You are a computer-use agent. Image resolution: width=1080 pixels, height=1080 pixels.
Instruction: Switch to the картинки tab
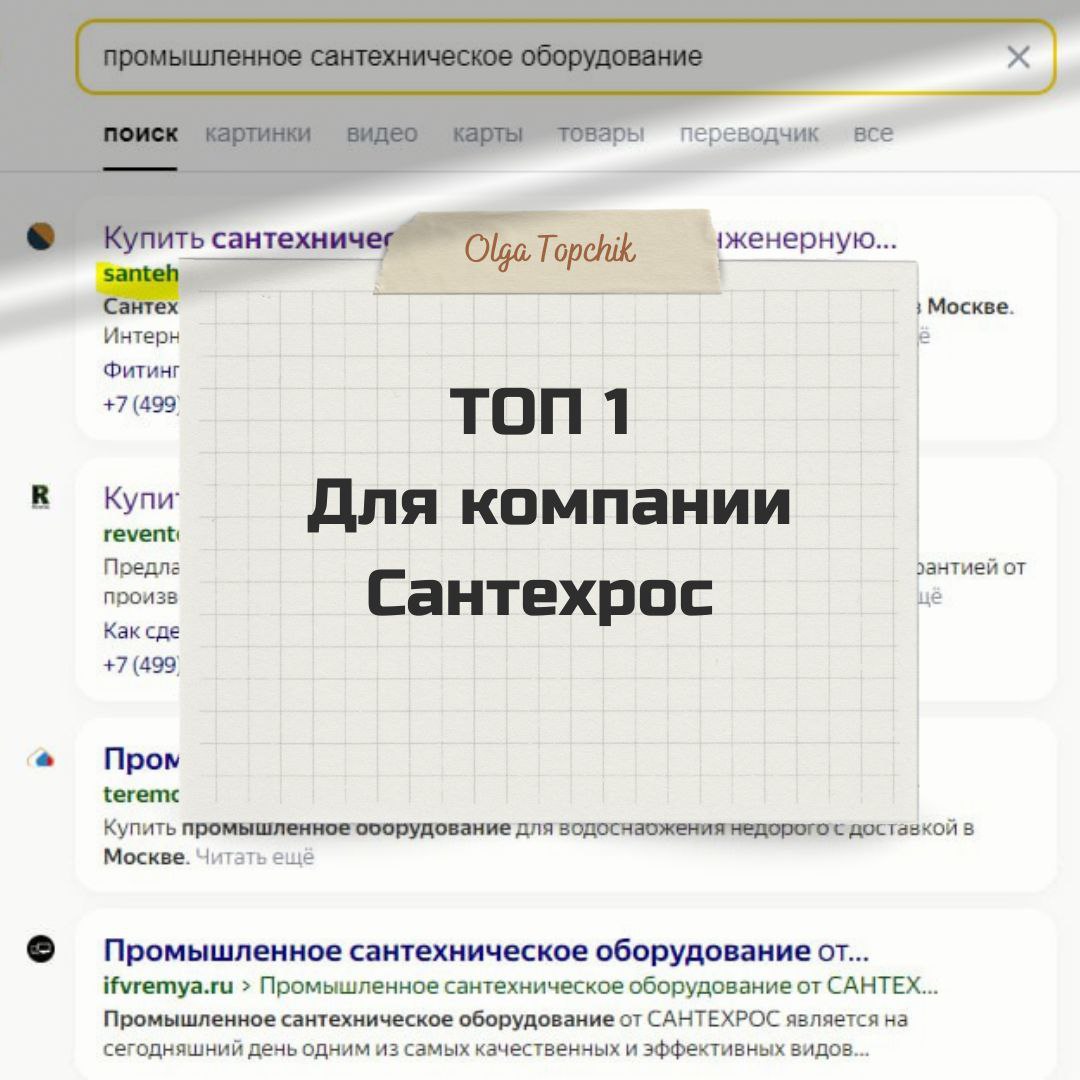click(258, 134)
